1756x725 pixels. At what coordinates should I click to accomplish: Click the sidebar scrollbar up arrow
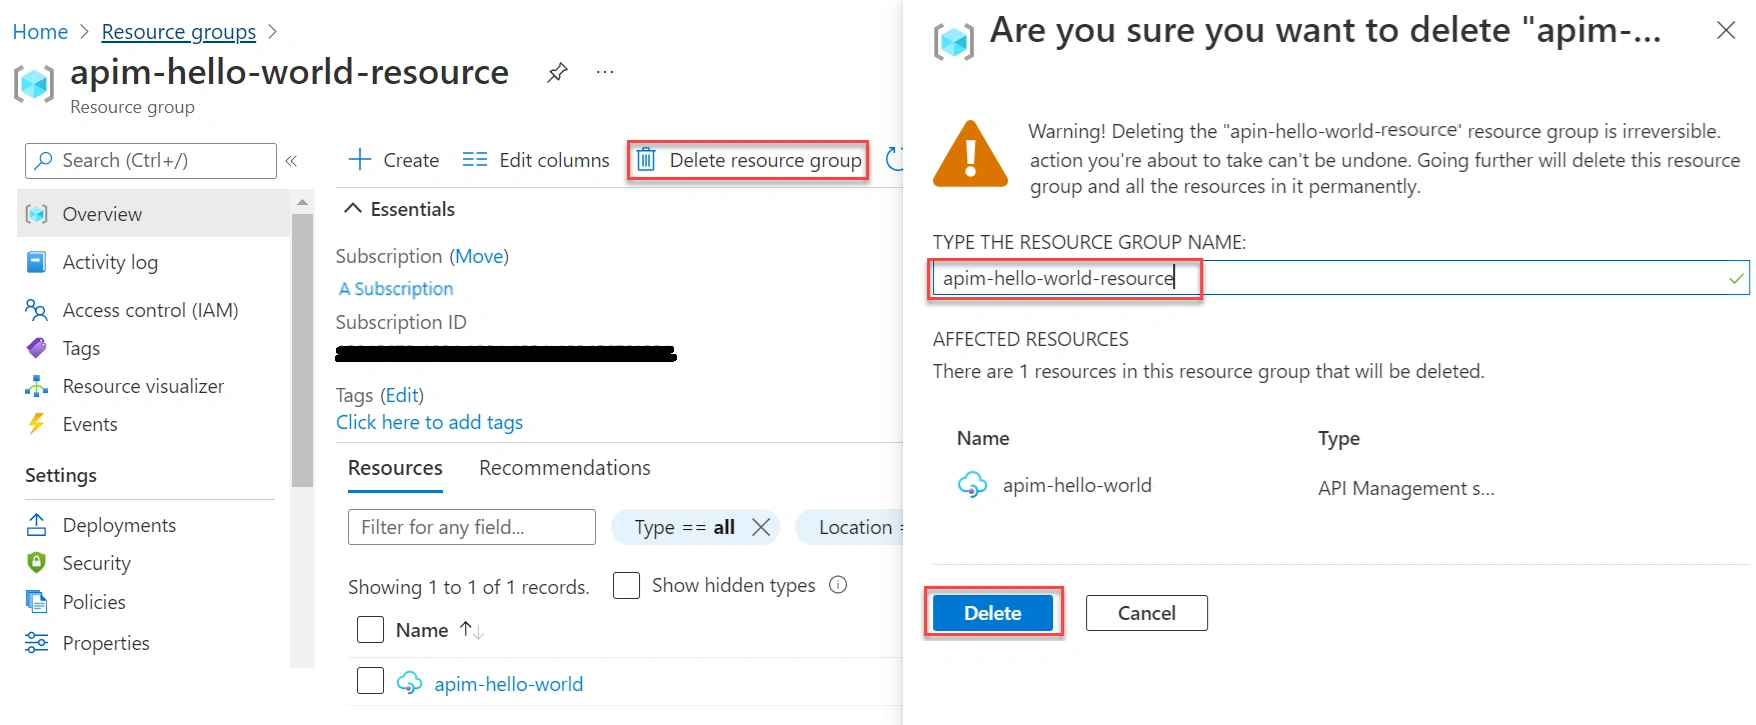302,202
